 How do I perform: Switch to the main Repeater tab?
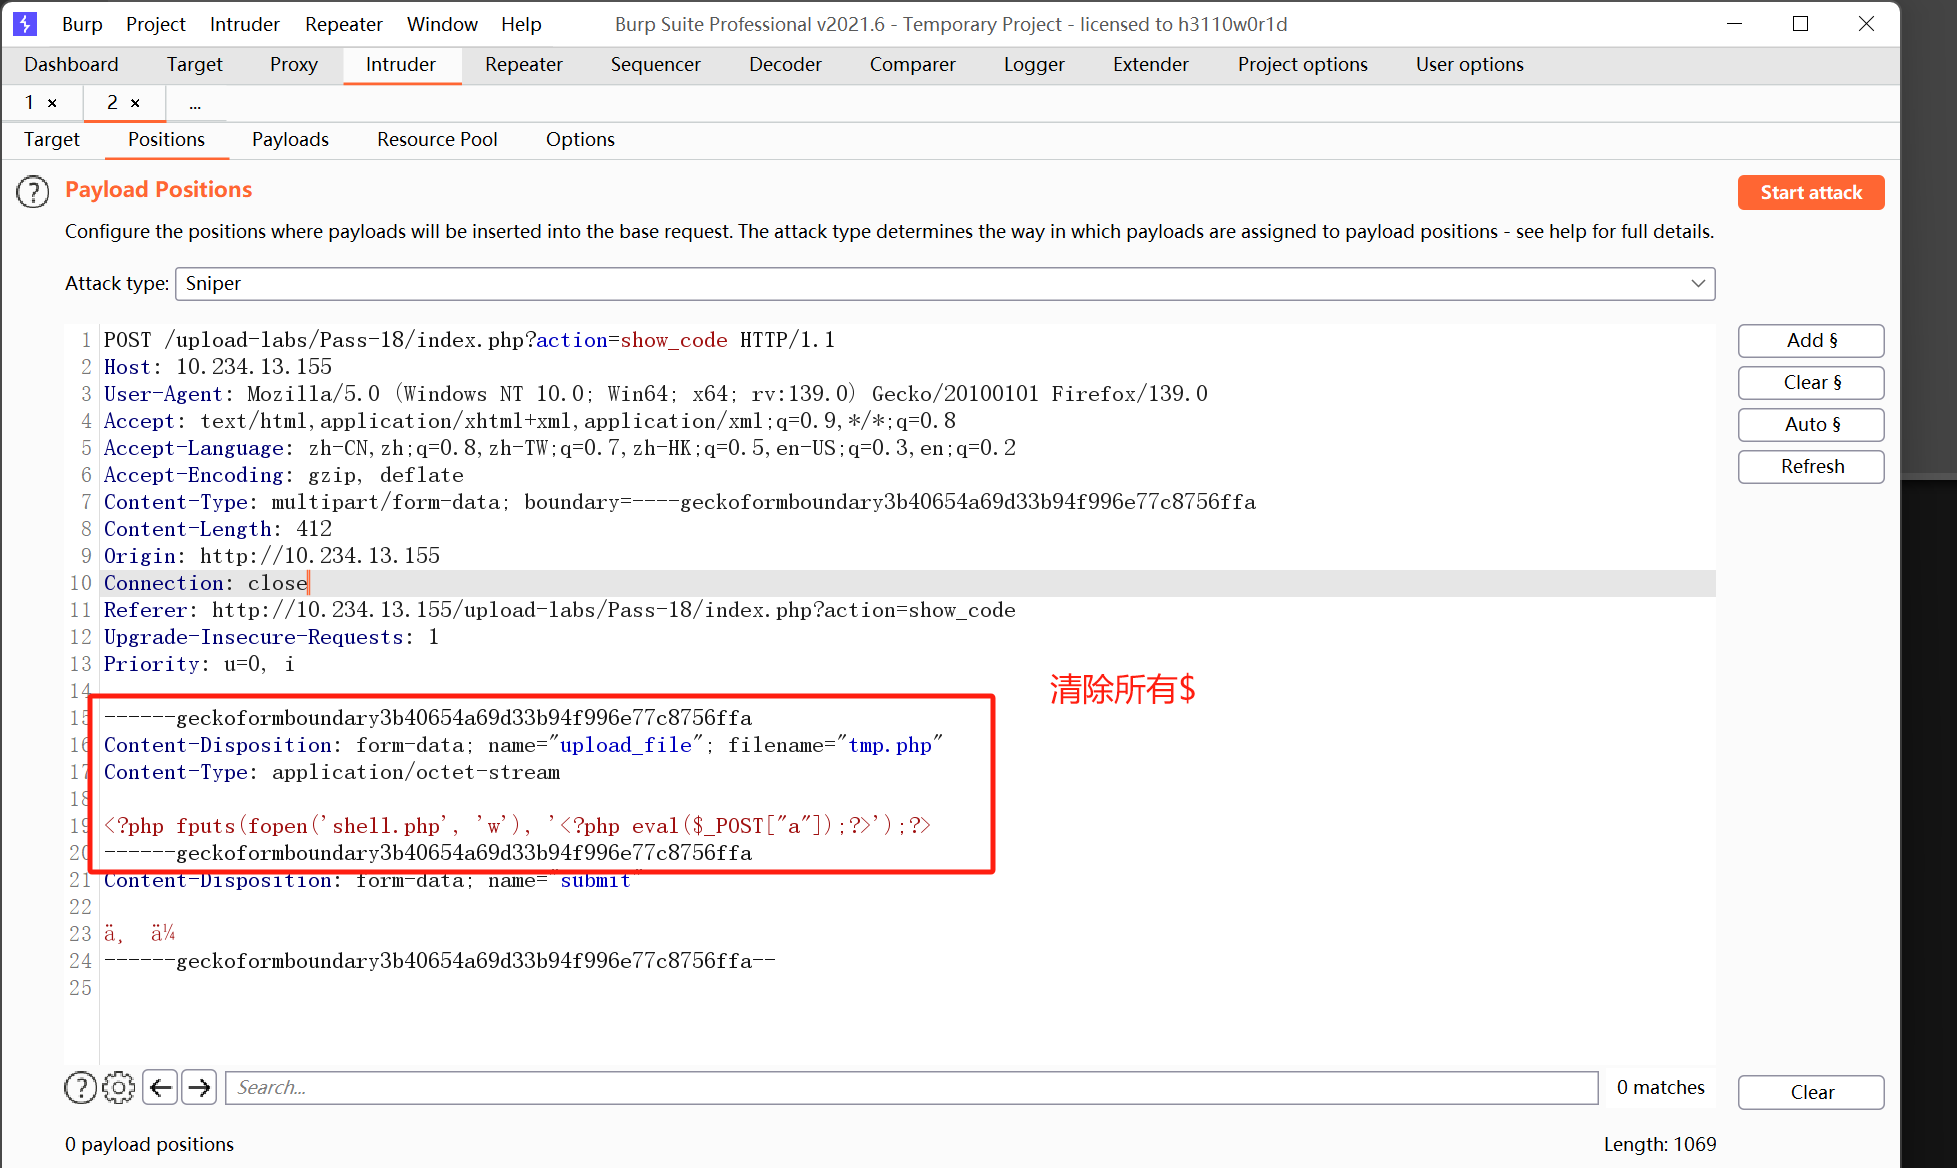point(524,64)
